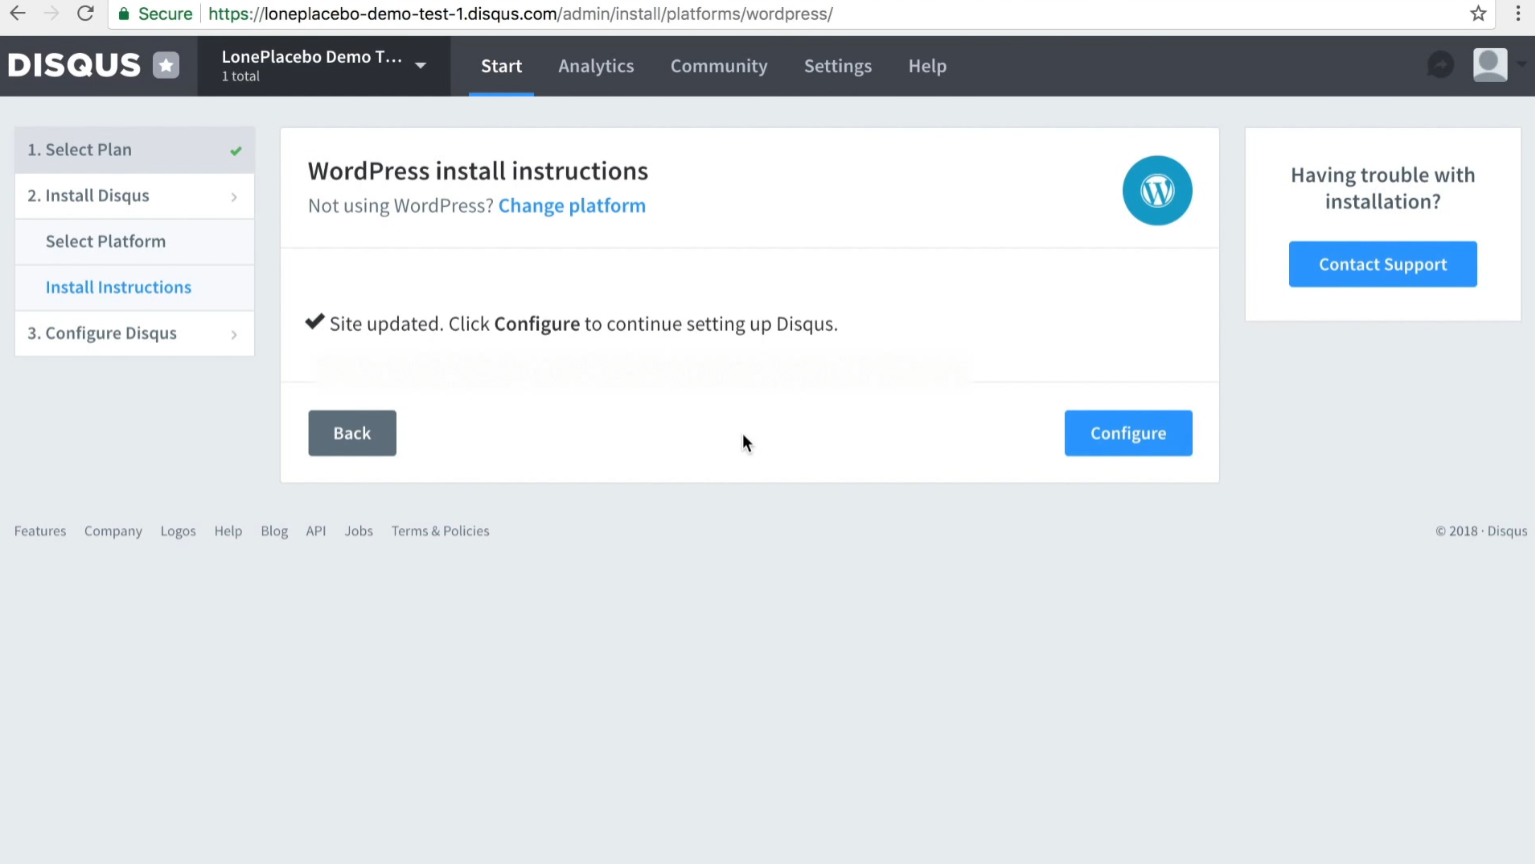
Task: Open the Analytics tab
Action: pos(596,66)
